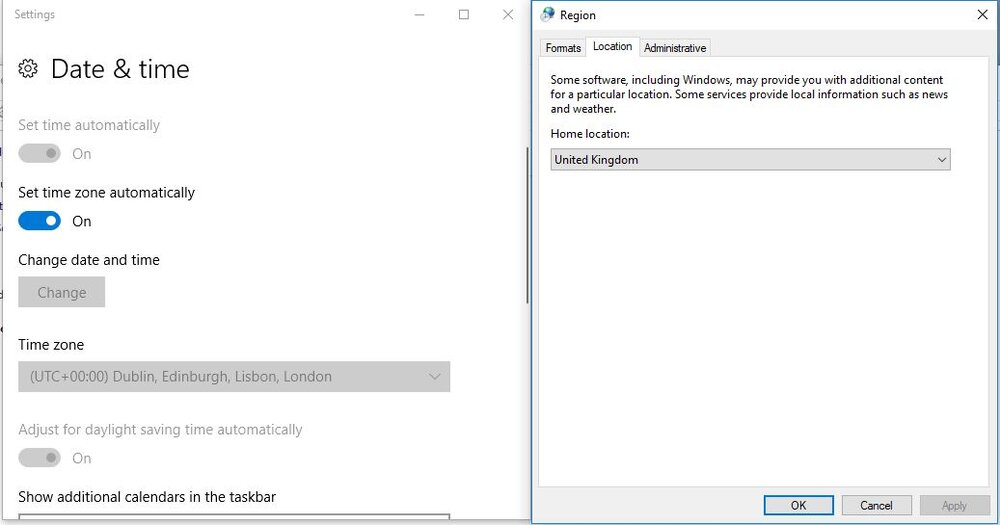Click the Settings gear icon beside Date & time
Image resolution: width=1000 pixels, height=525 pixels.
[27, 68]
